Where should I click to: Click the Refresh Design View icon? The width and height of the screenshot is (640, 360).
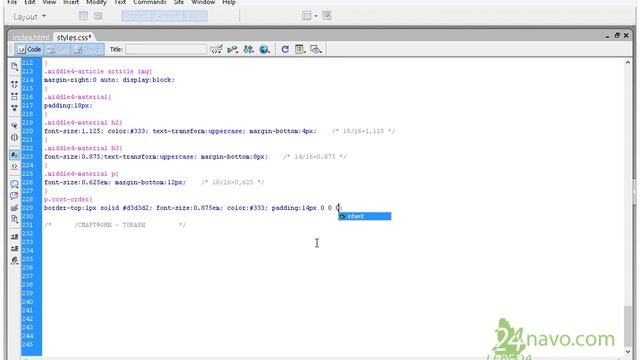(x=285, y=49)
